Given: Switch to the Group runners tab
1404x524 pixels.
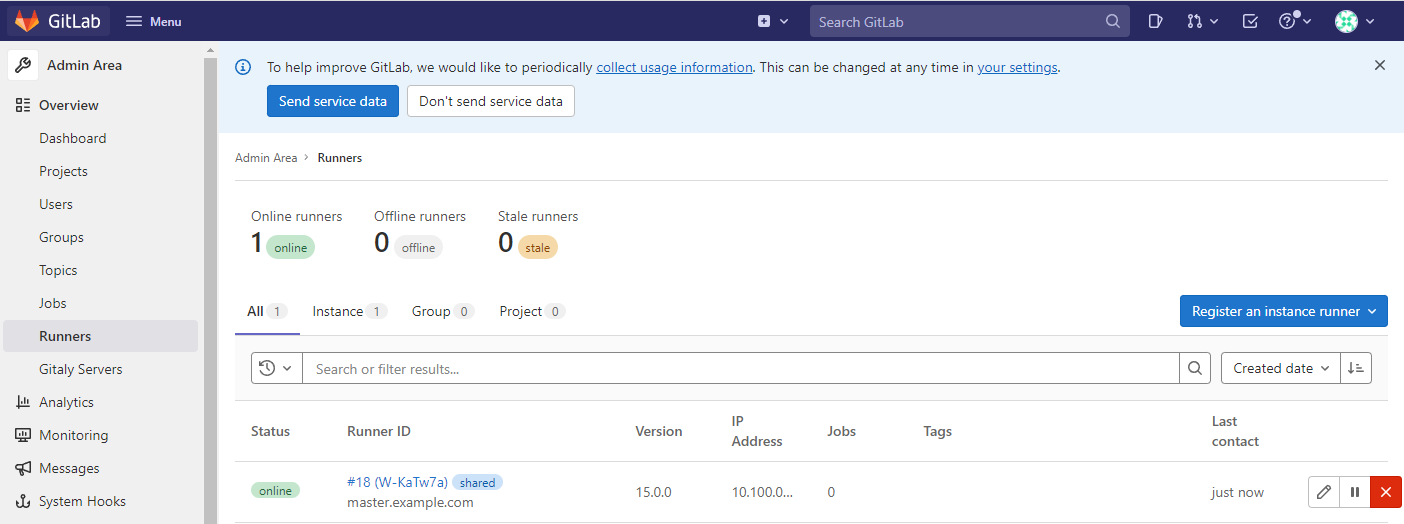Looking at the screenshot, I should click(x=442, y=311).
